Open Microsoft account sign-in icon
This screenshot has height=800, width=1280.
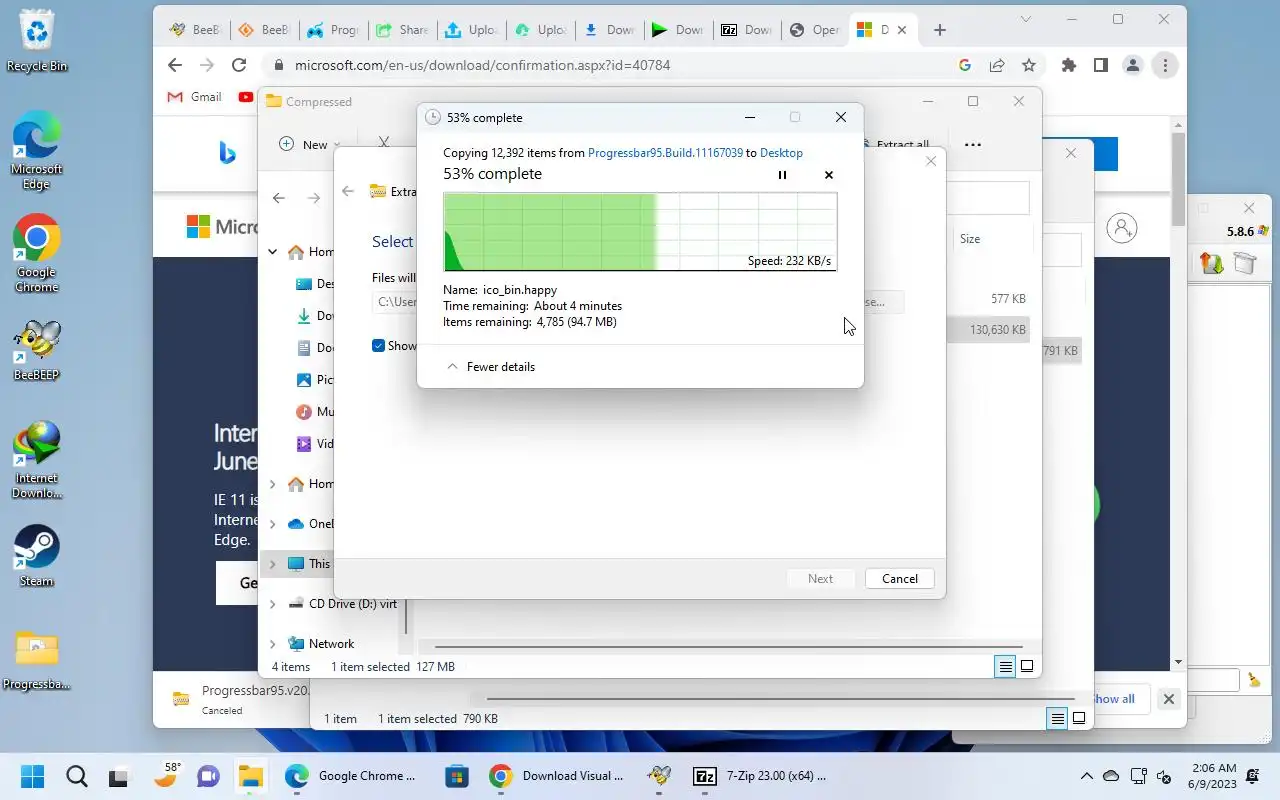tap(1122, 228)
